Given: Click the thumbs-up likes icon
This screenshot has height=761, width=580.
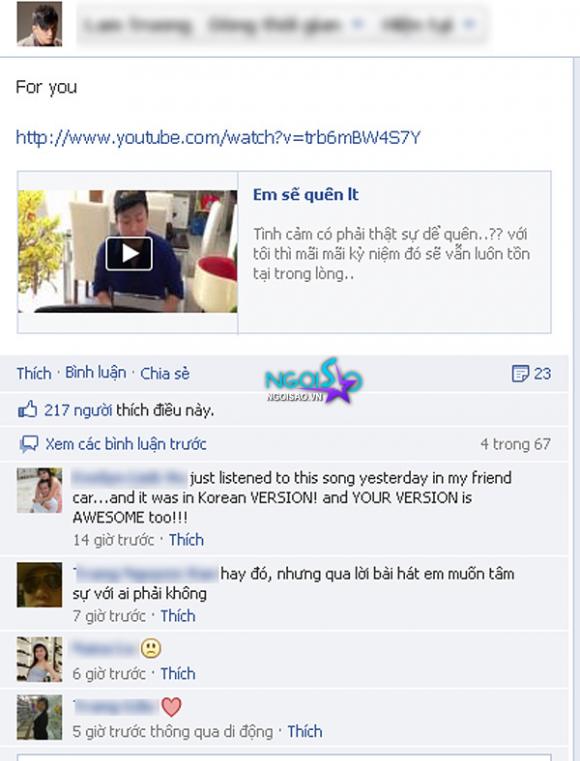Looking at the screenshot, I should [27, 410].
